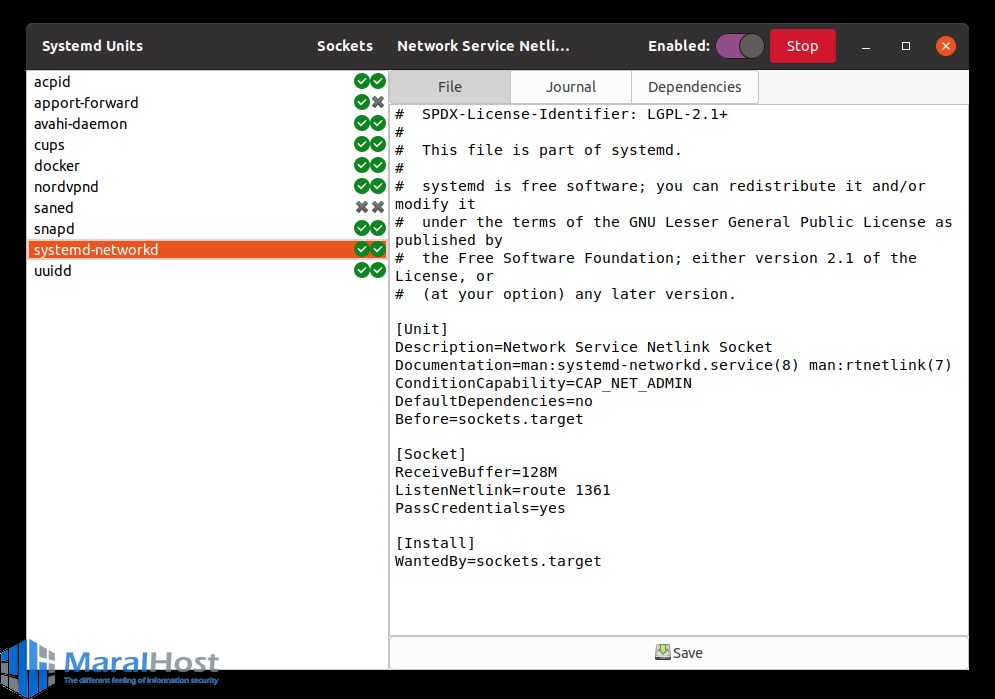995x699 pixels.
Task: Open the Dependencies tab
Action: click(694, 87)
